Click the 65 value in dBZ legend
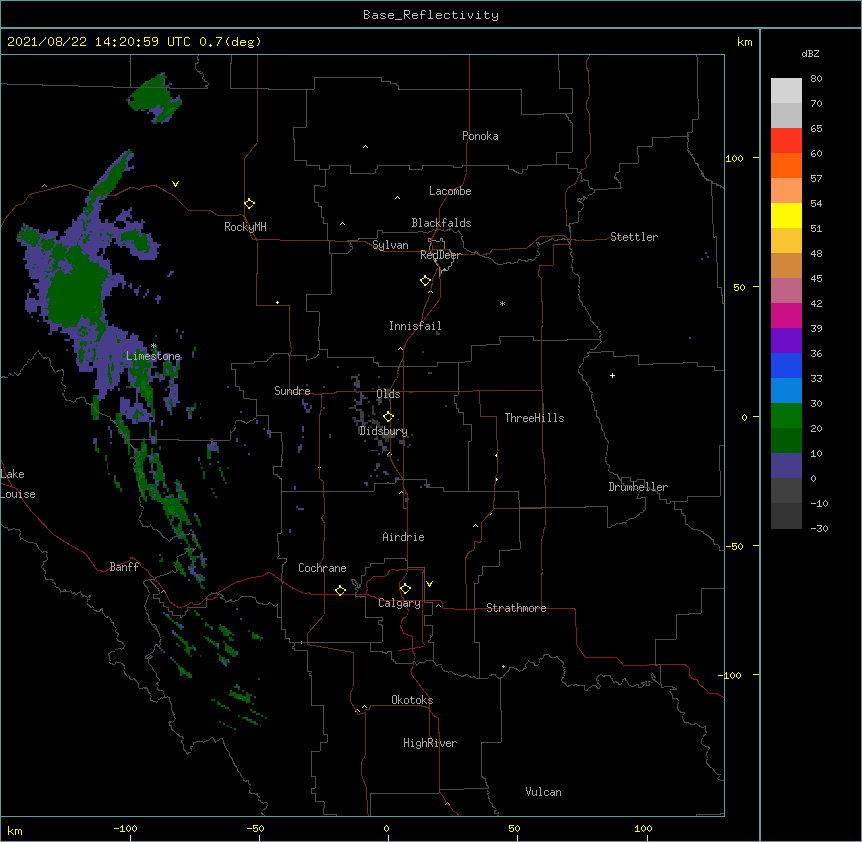This screenshot has height=842, width=862. point(816,129)
